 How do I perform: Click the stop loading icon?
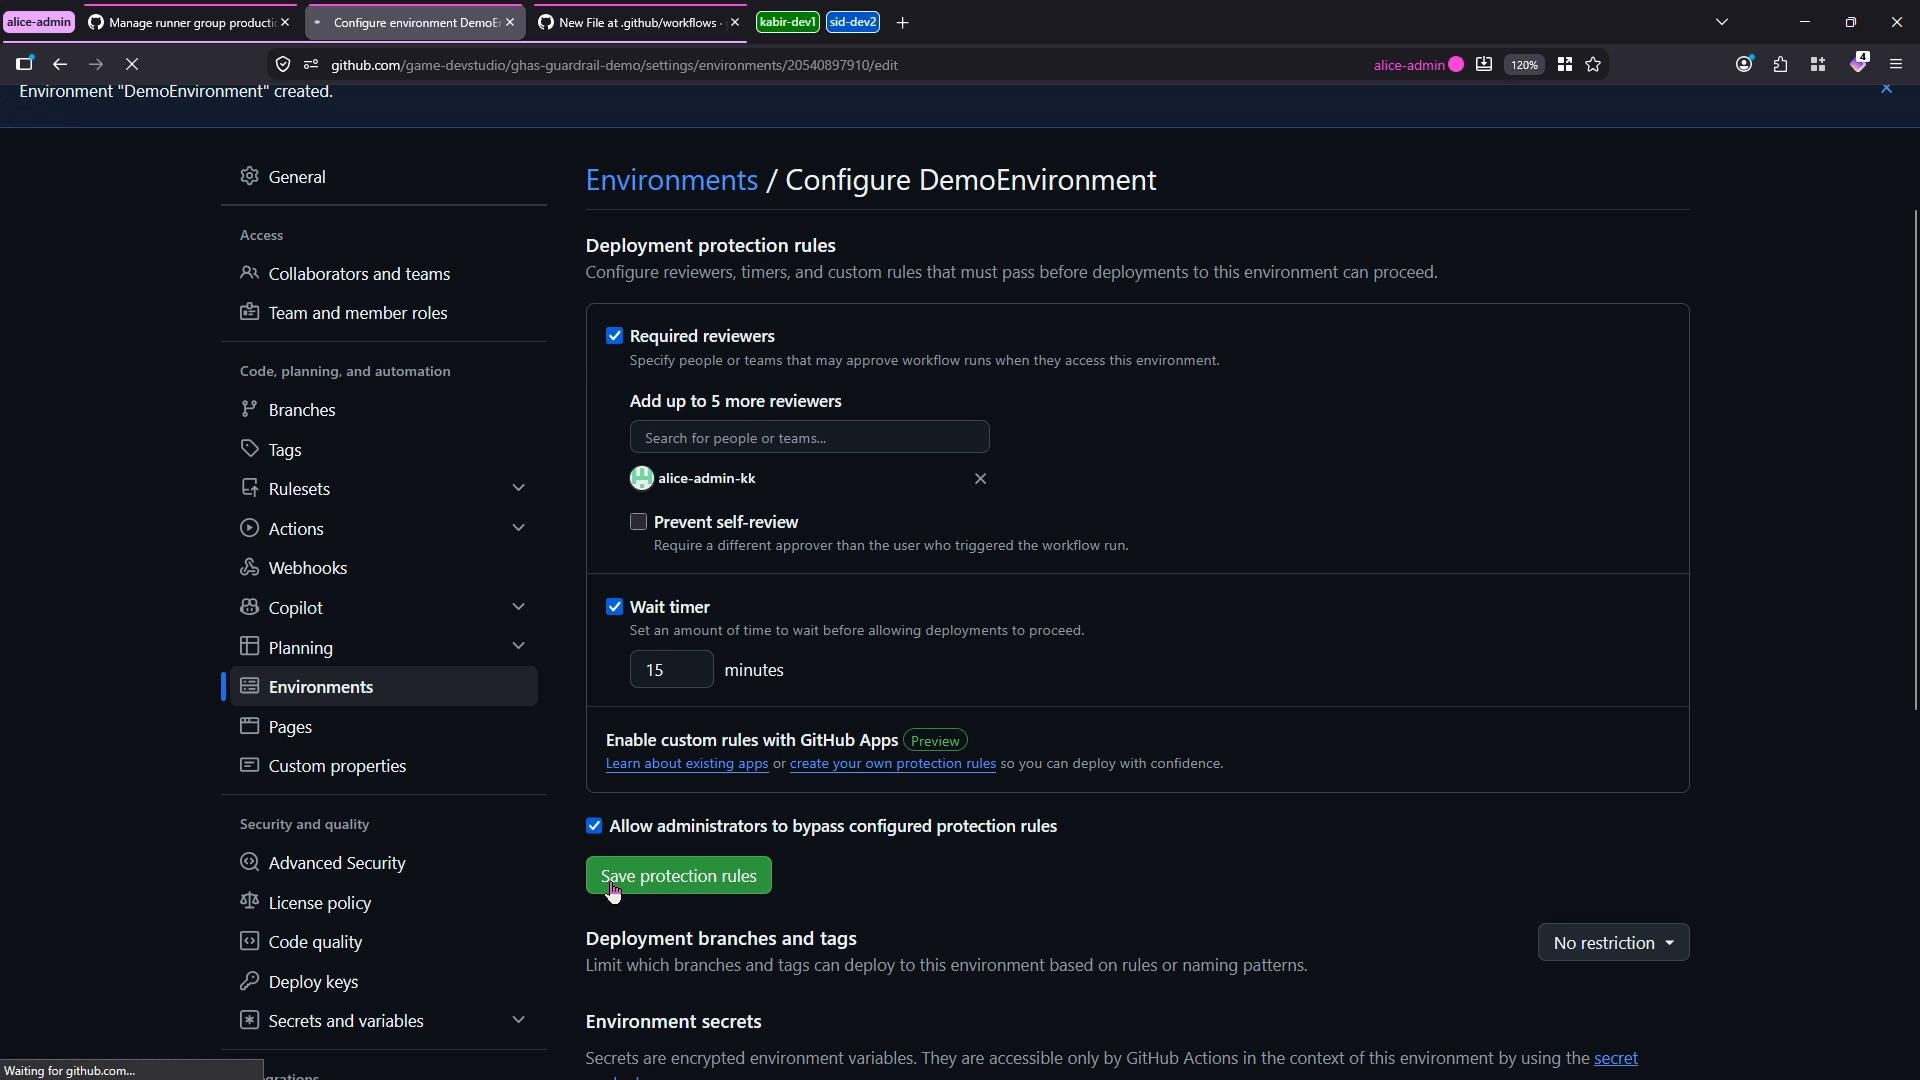pyautogui.click(x=132, y=65)
